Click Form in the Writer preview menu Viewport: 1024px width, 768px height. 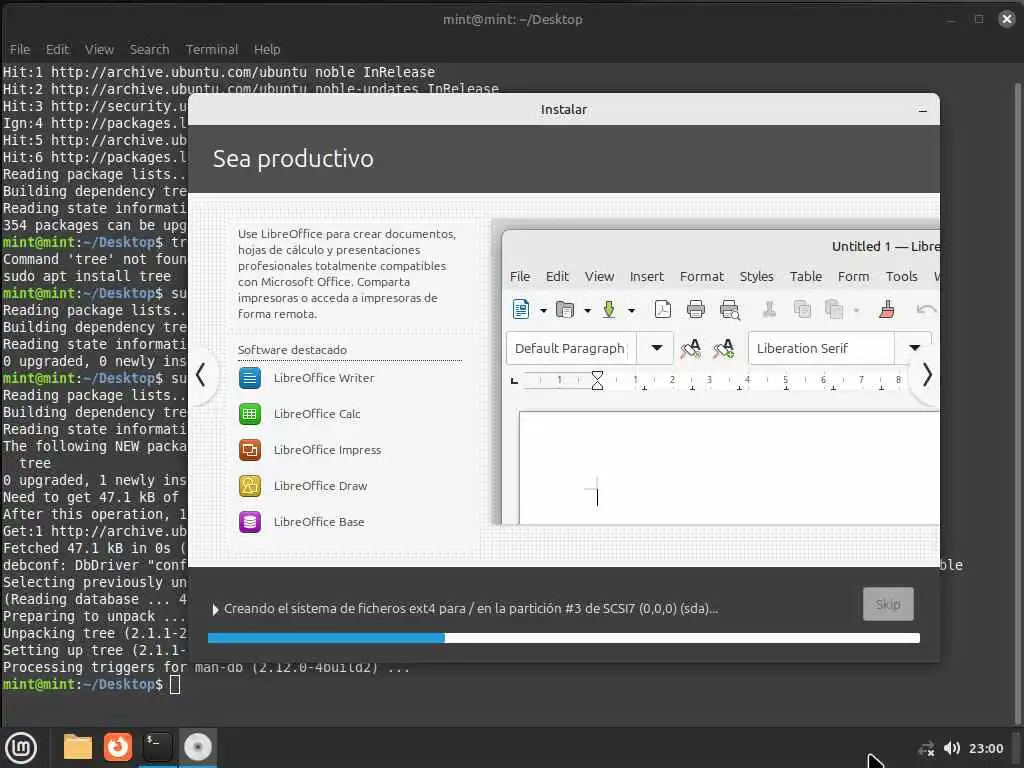click(x=854, y=277)
